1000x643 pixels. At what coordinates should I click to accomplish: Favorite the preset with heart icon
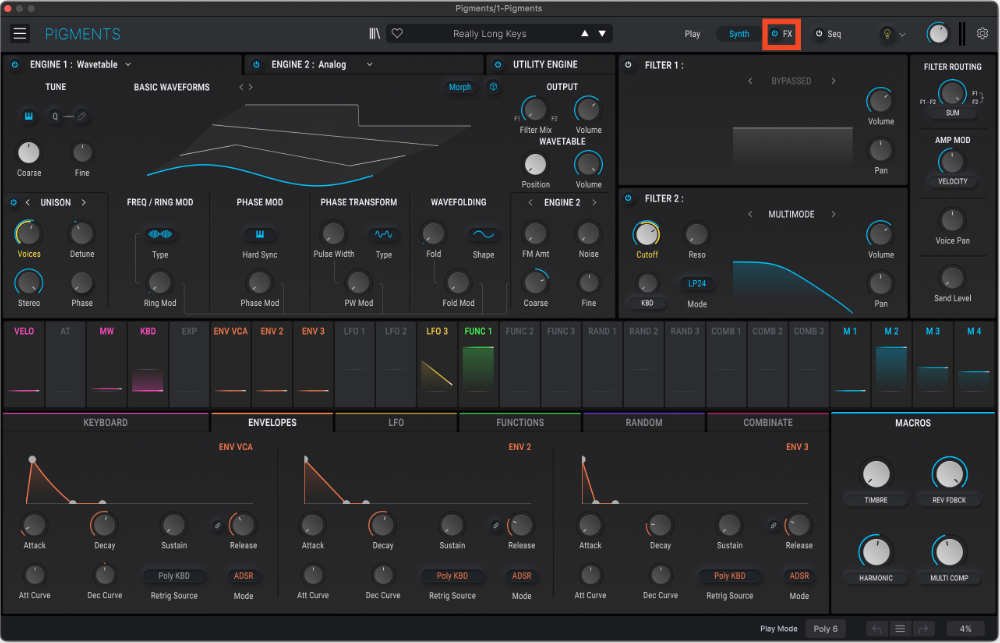pos(397,33)
